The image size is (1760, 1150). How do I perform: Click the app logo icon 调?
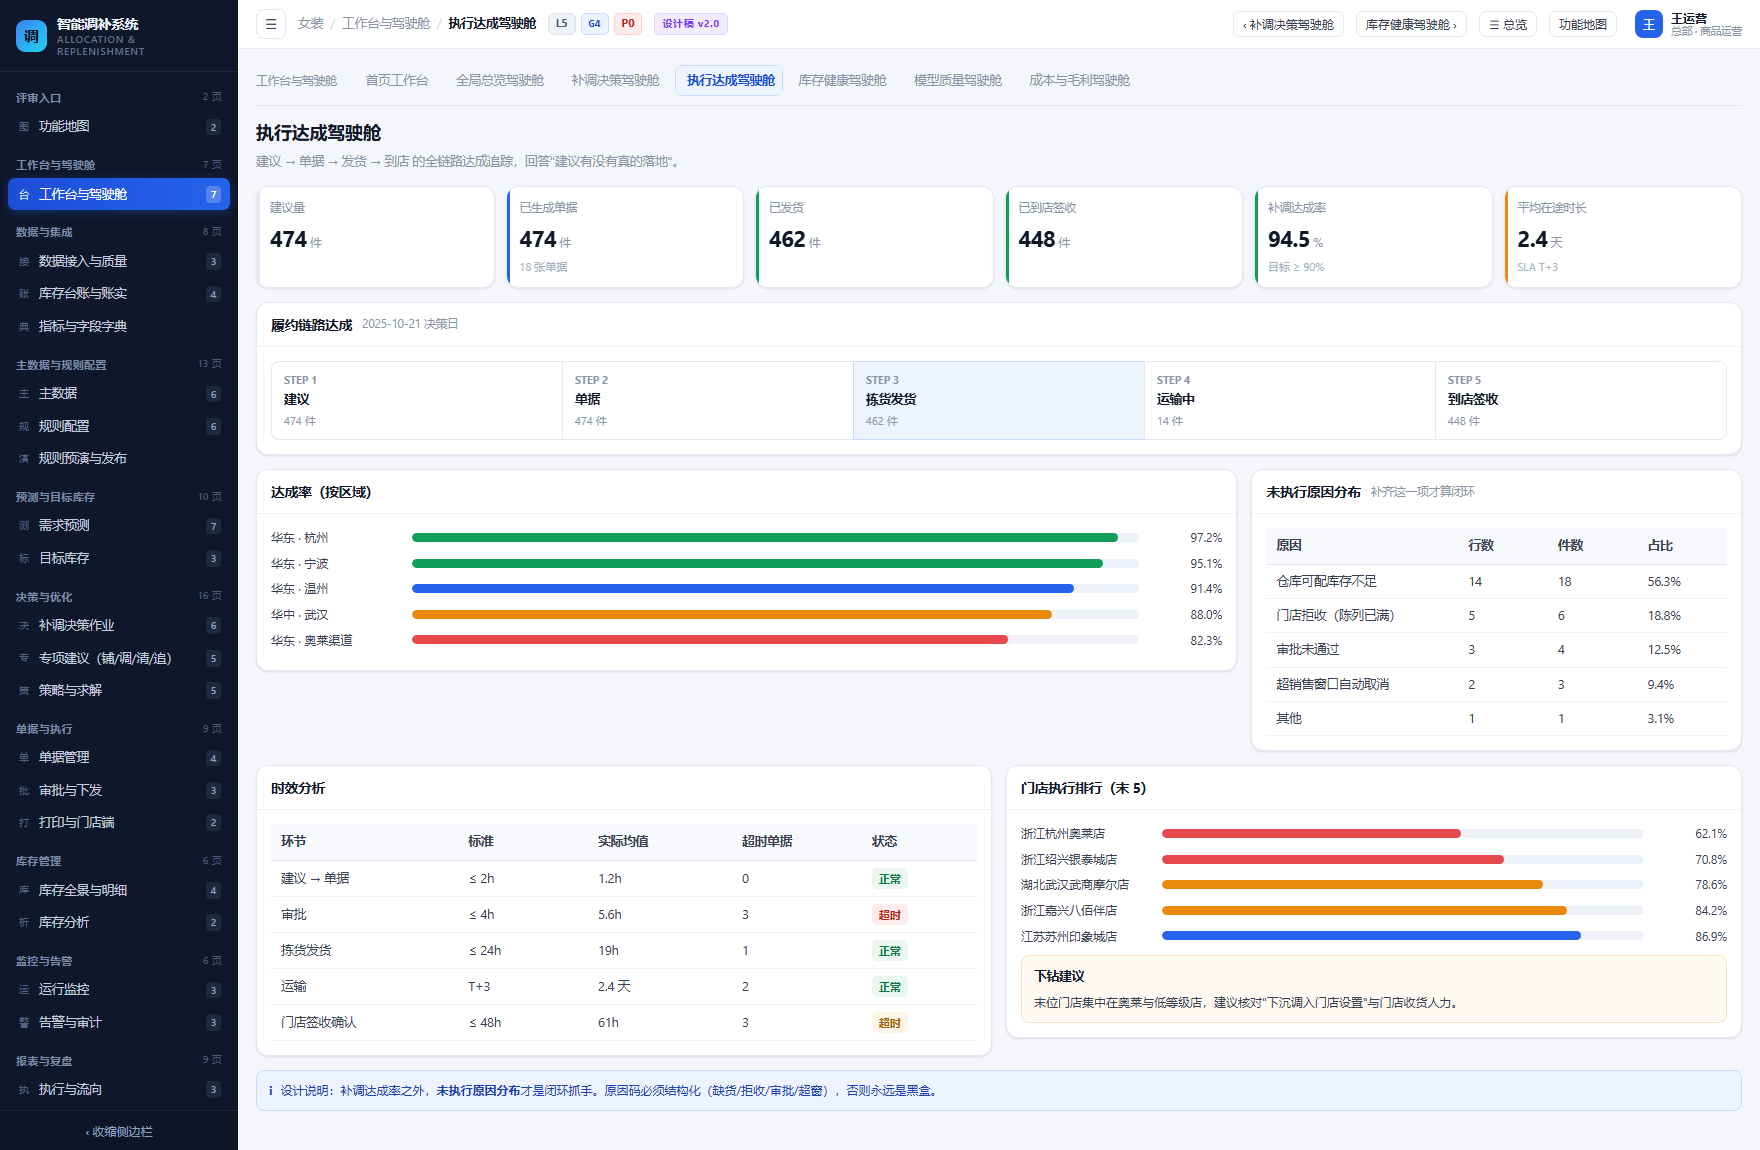(x=31, y=36)
